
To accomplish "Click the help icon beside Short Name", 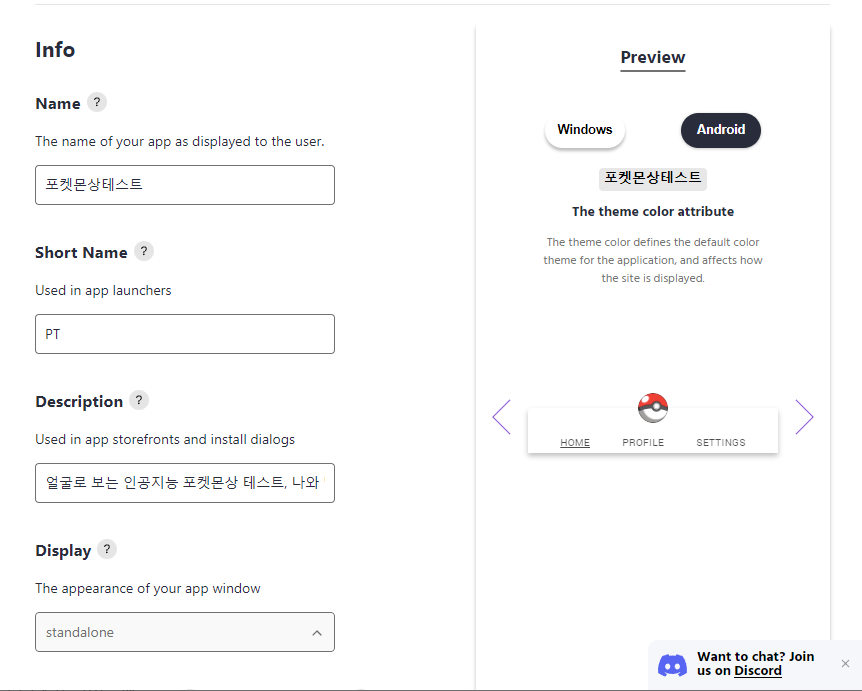I will click(144, 251).
